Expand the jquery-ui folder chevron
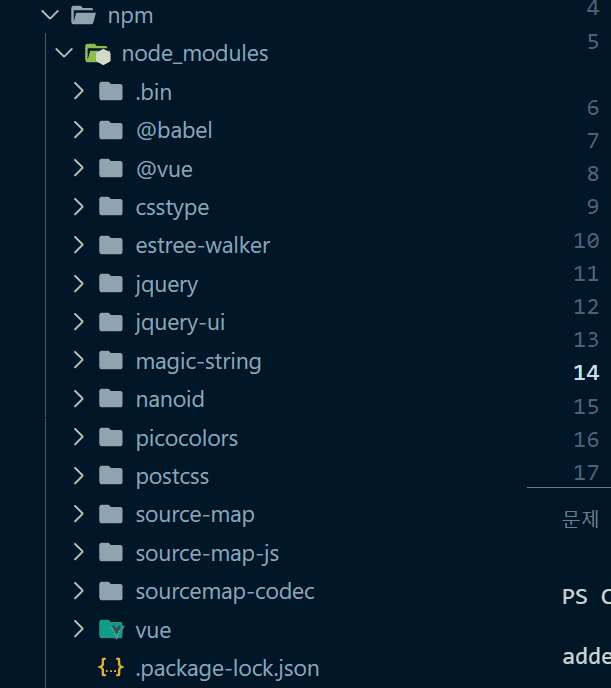Viewport: 611px width, 688px height. pos(79,322)
